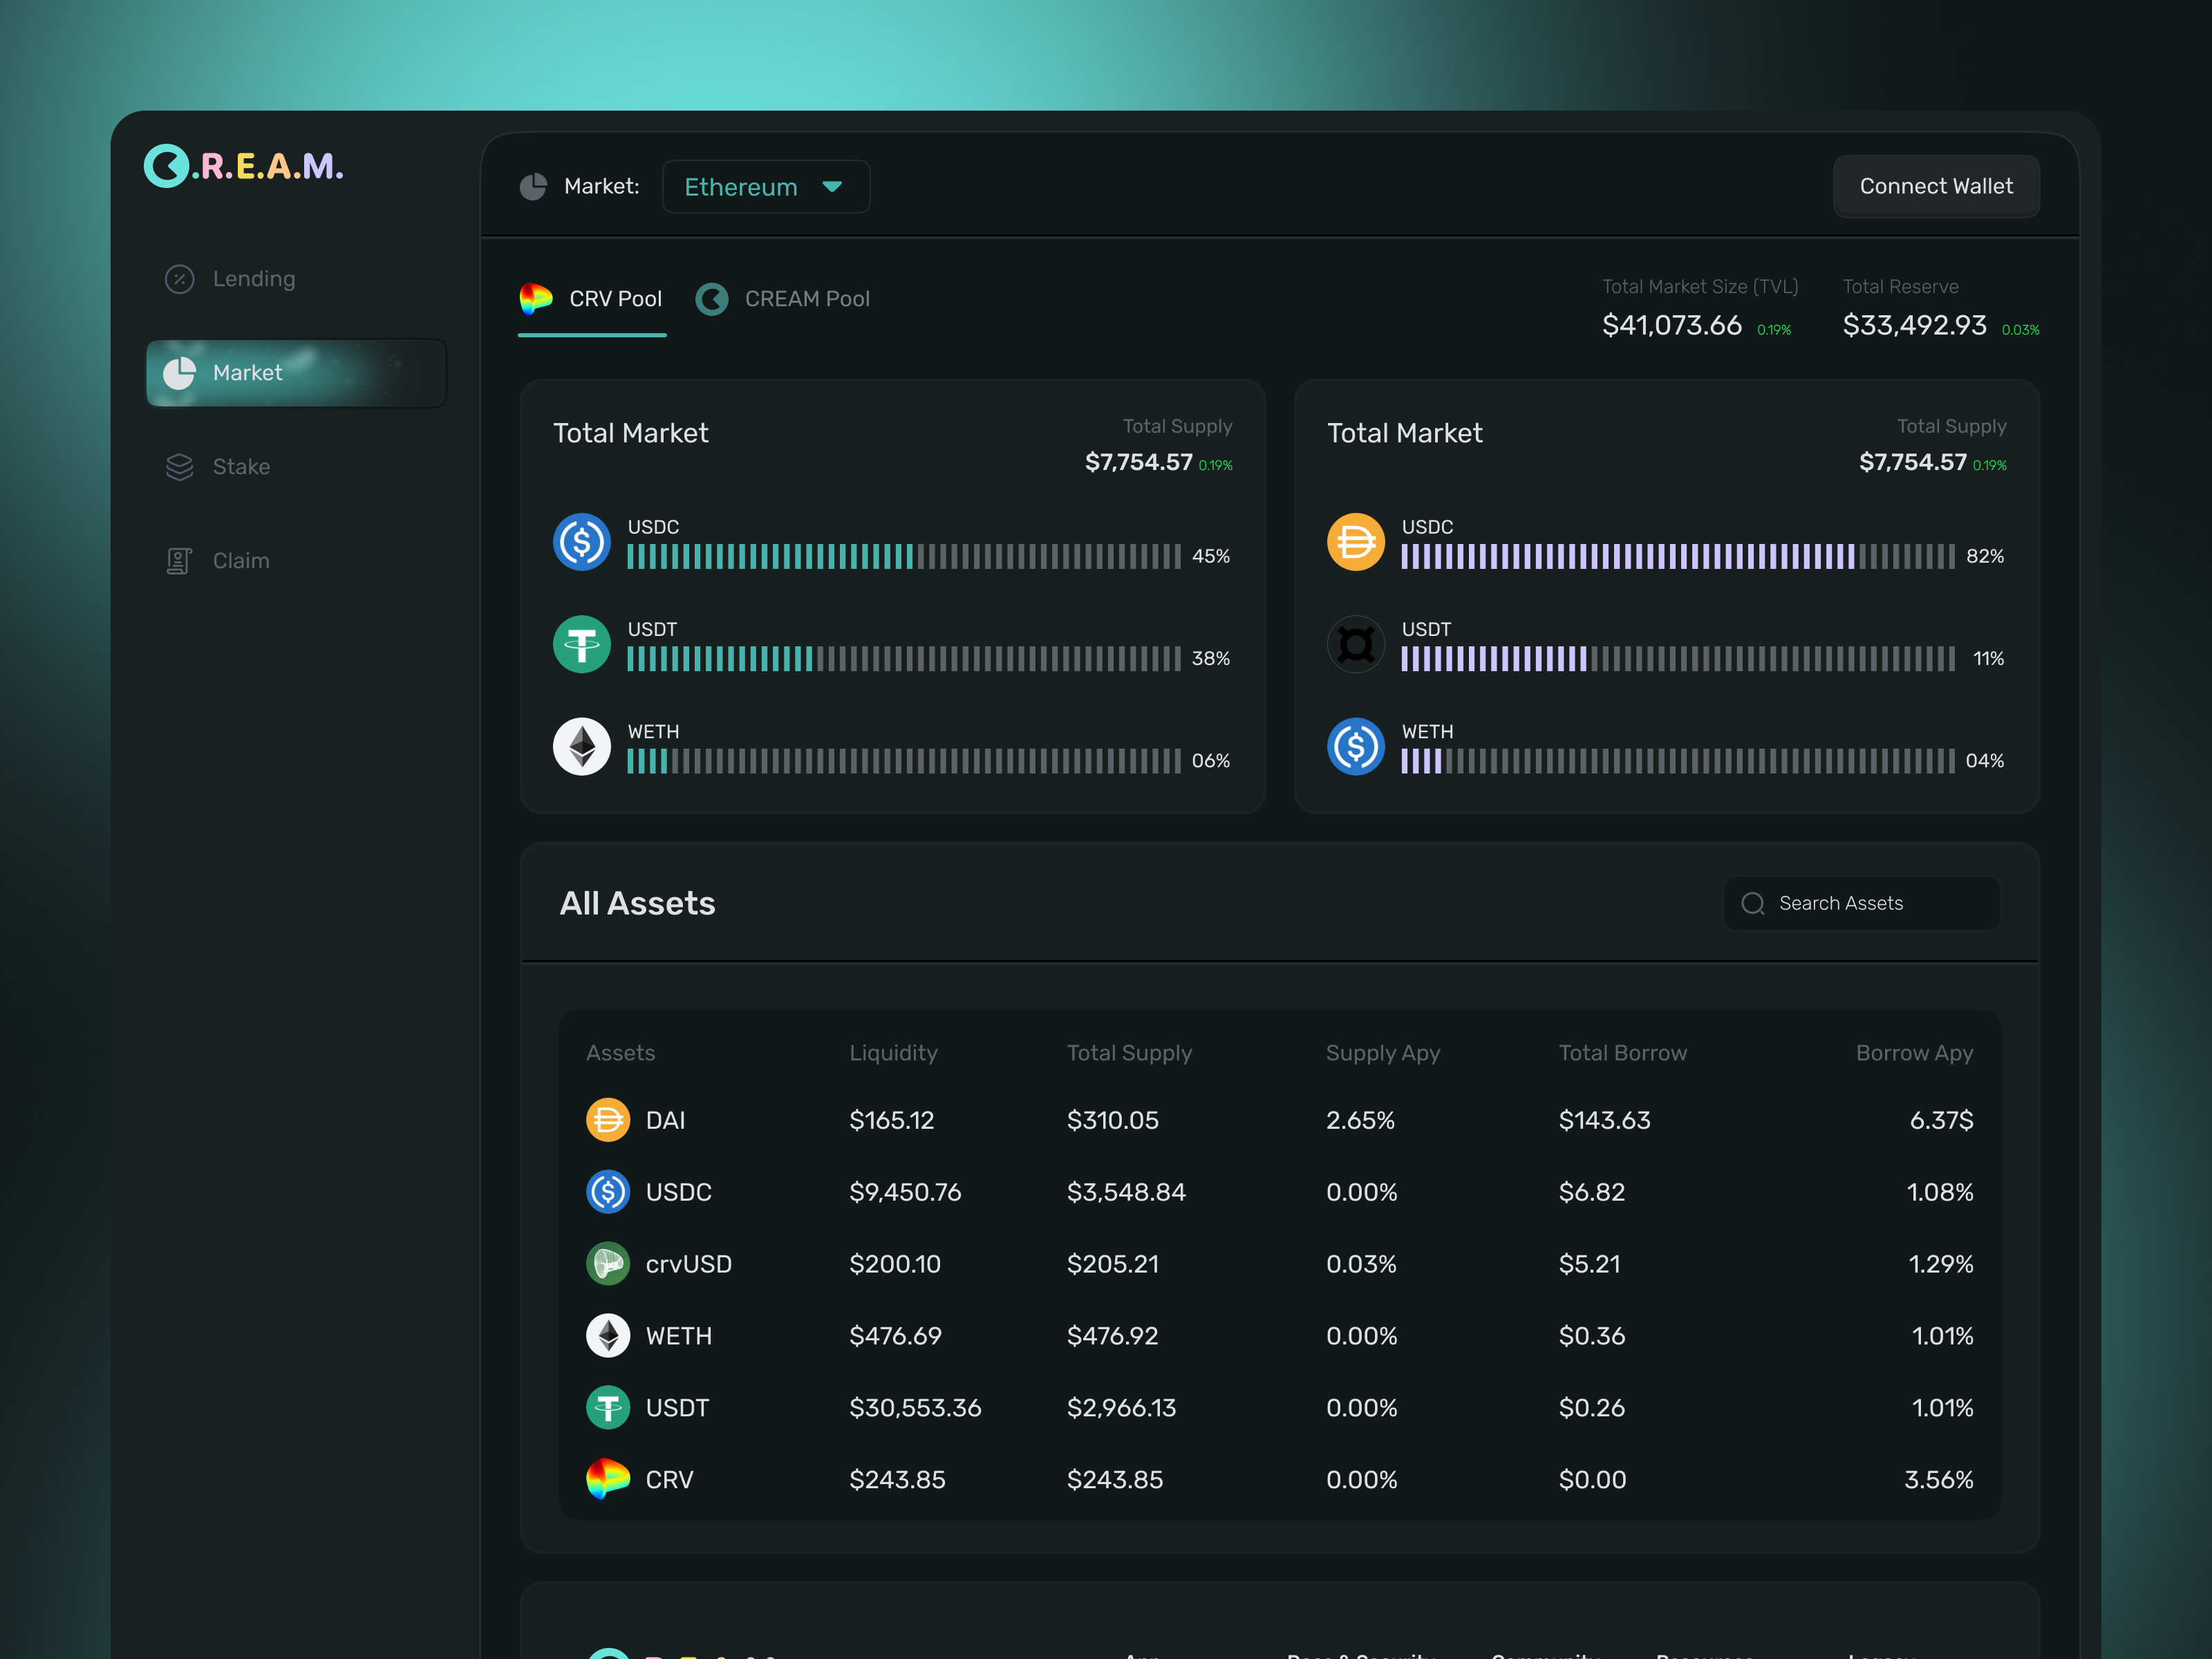Image resolution: width=2212 pixels, height=1659 pixels.
Task: Switch to the CREAM Pool tab
Action: 783,299
